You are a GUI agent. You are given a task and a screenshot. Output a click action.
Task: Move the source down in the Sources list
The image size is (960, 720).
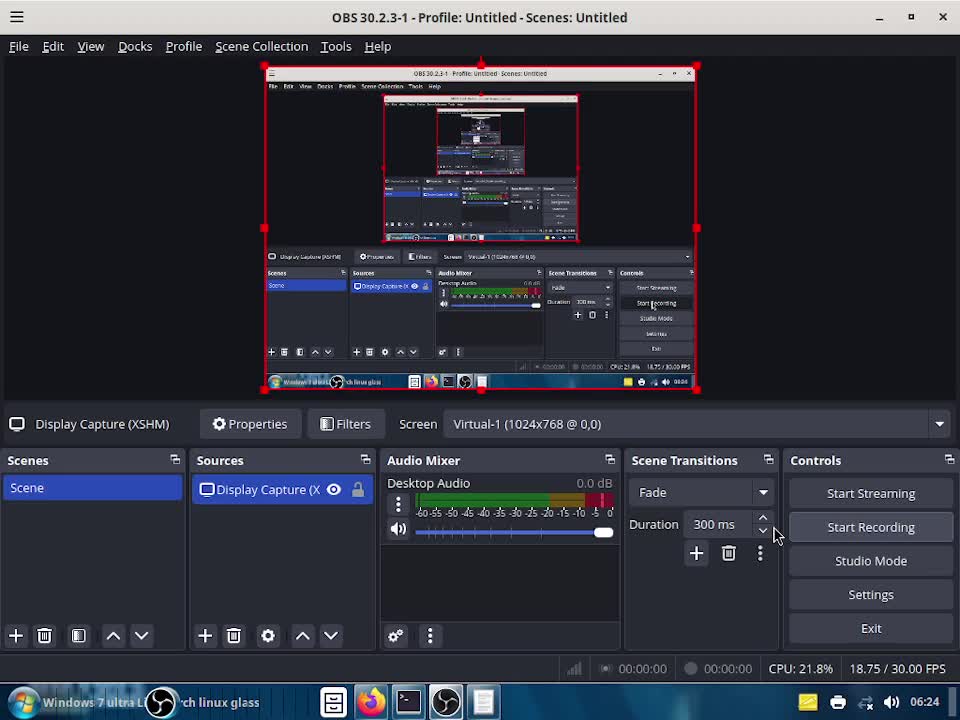tap(331, 636)
